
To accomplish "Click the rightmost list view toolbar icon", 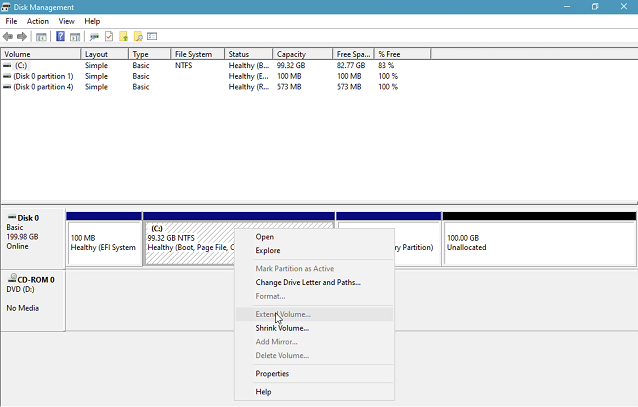I will pos(153,37).
